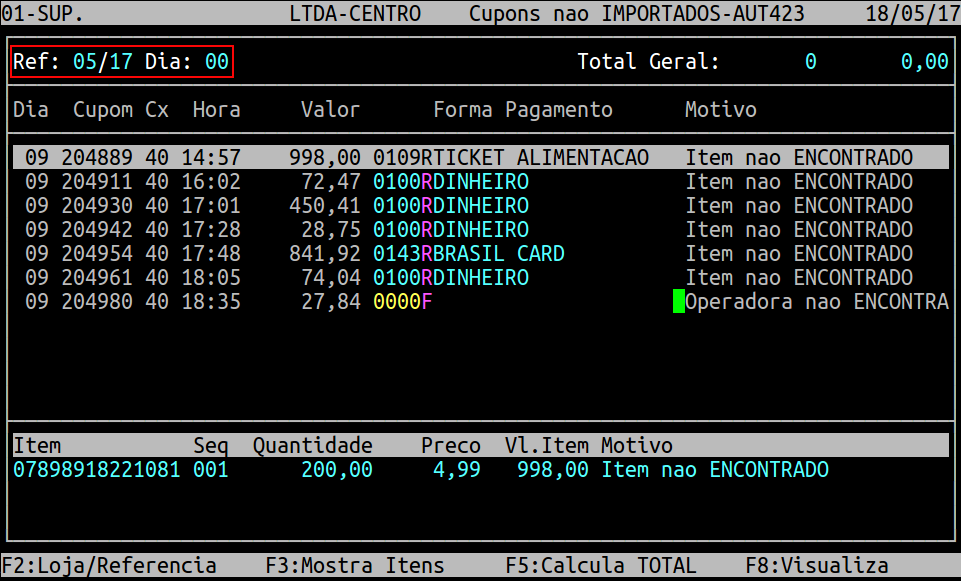
Task: Click the Quantidade column header
Action: coord(313,446)
